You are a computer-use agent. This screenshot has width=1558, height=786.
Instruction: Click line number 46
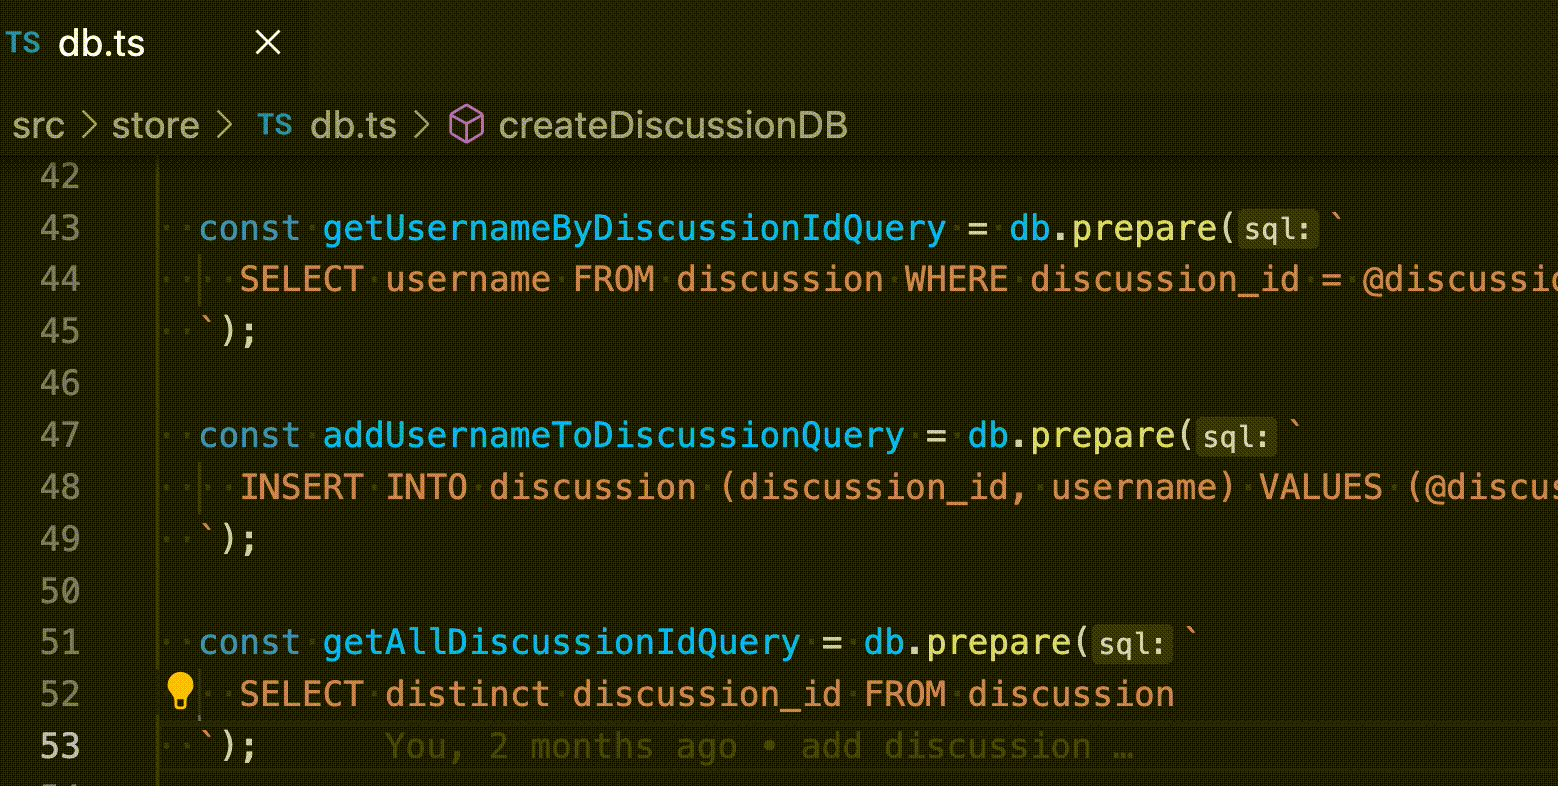(60, 383)
